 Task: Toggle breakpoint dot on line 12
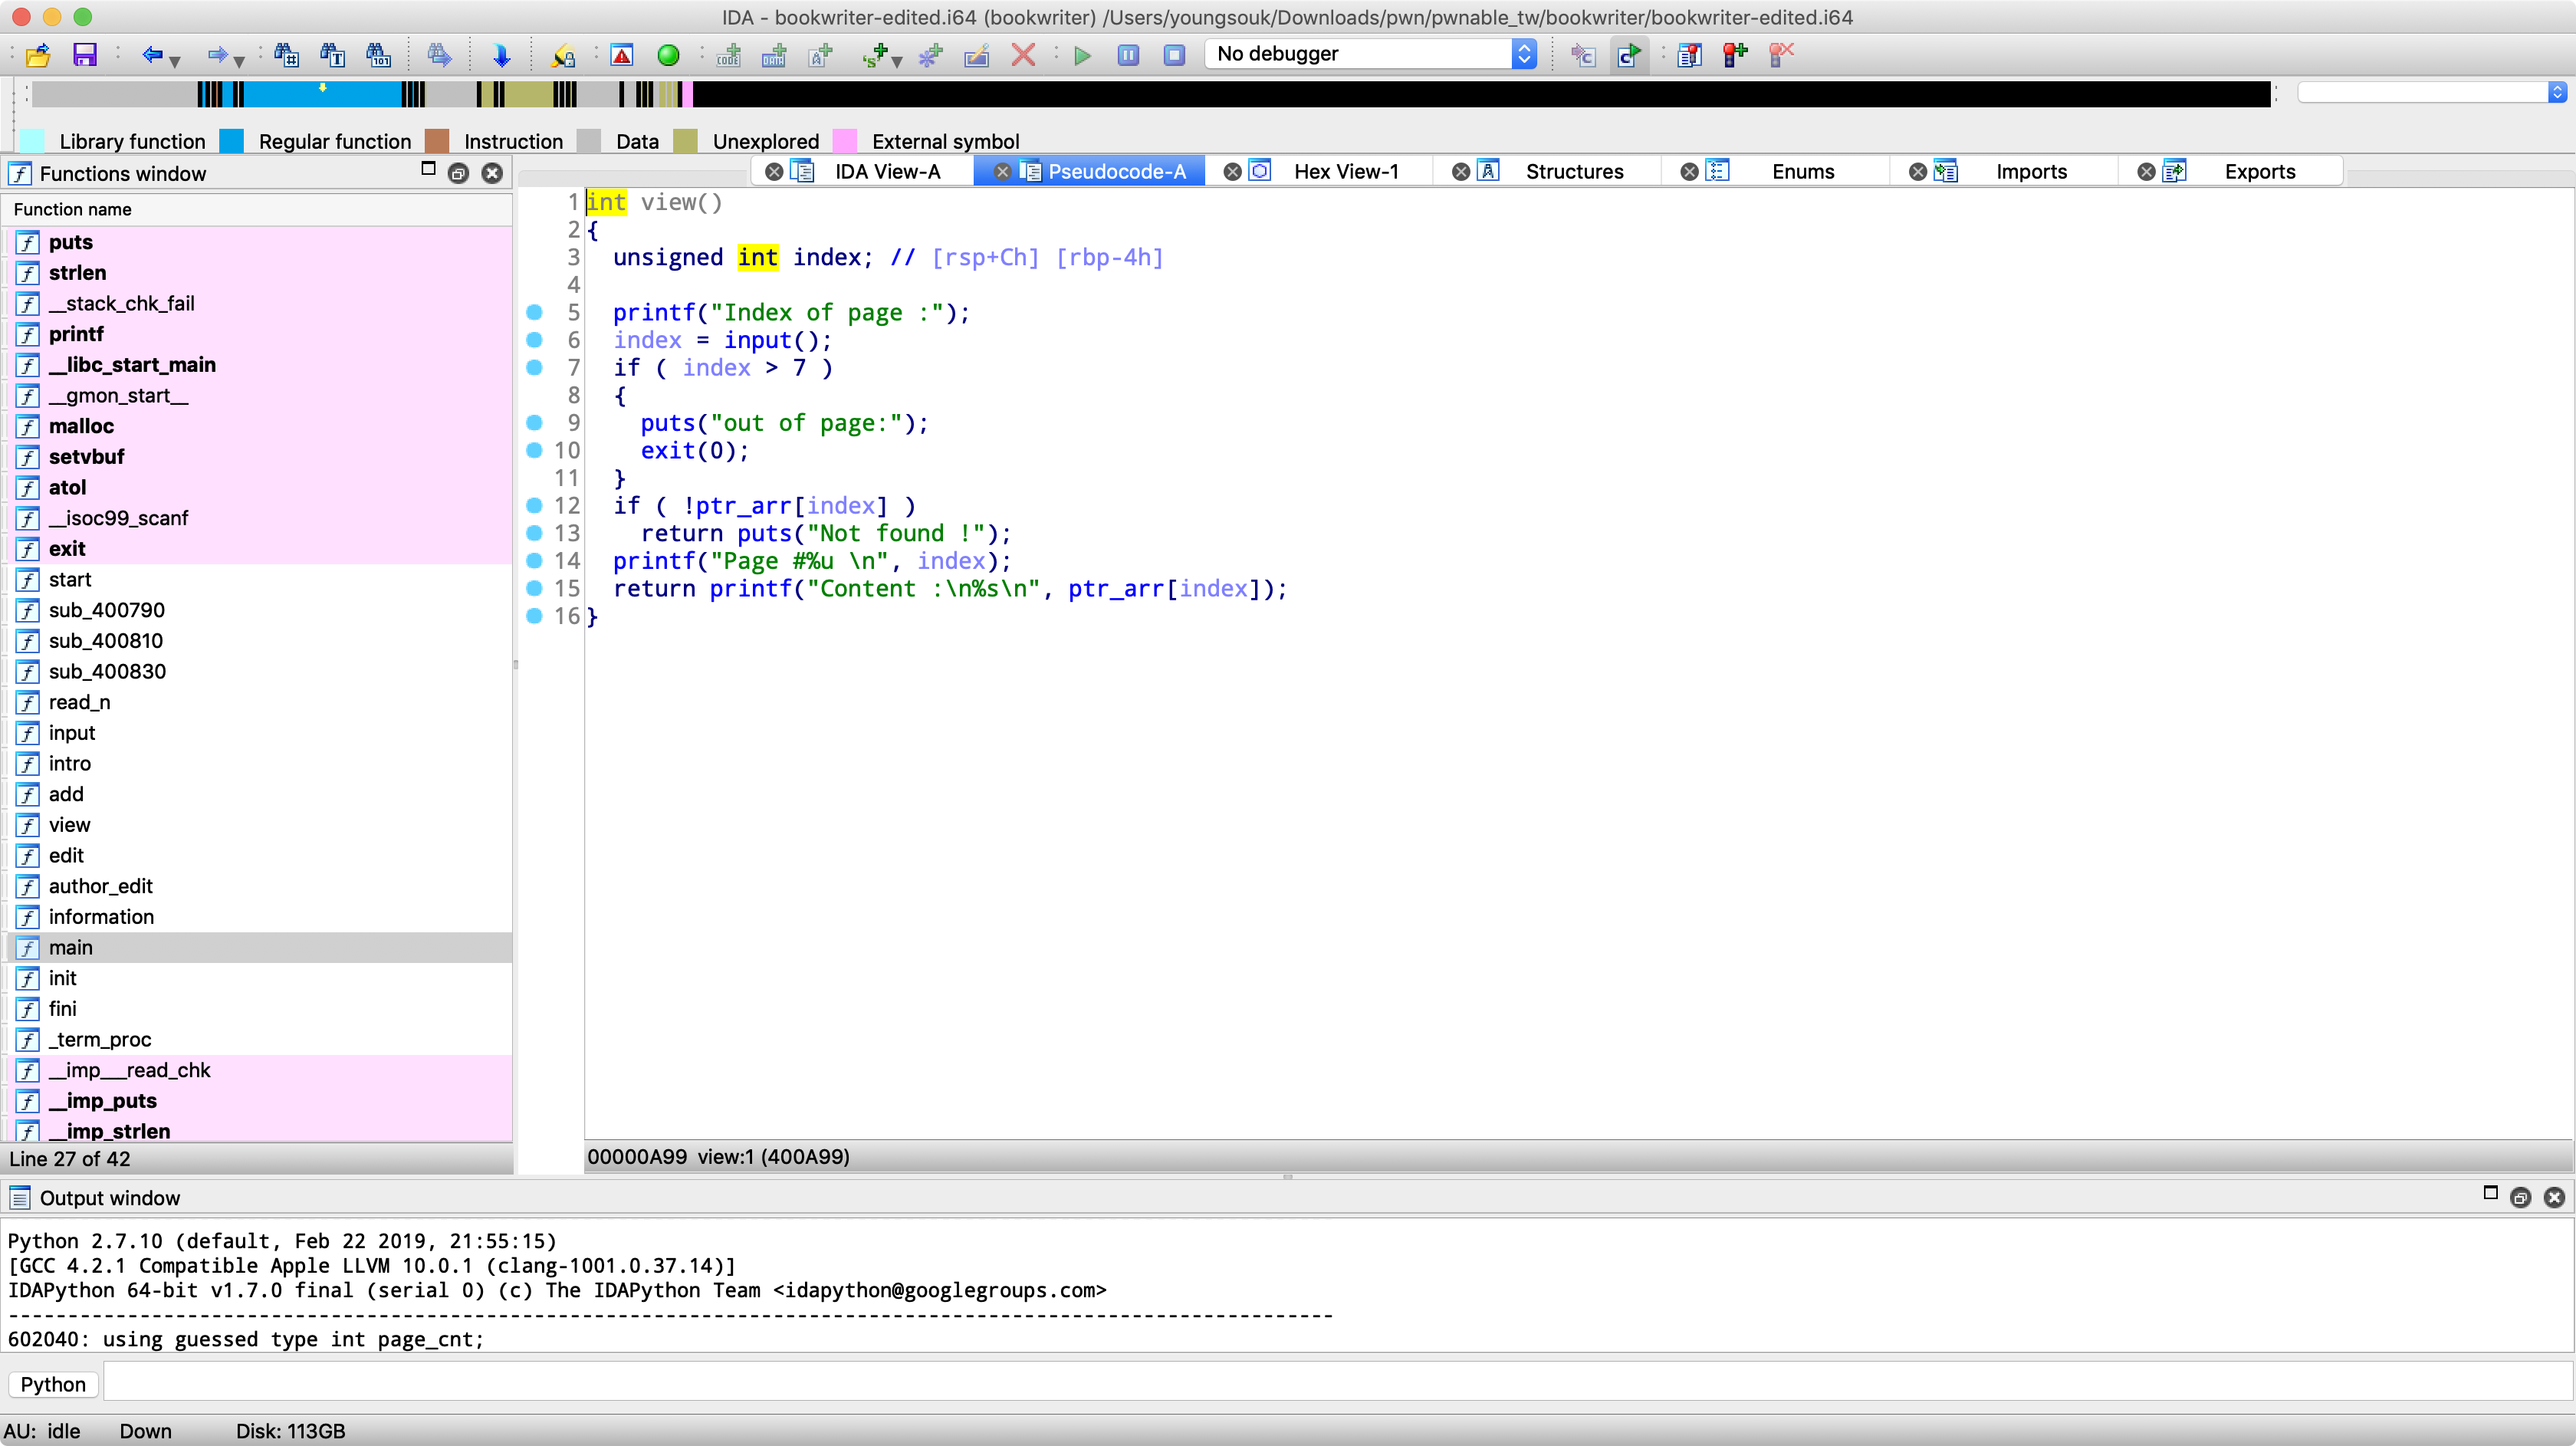534,506
